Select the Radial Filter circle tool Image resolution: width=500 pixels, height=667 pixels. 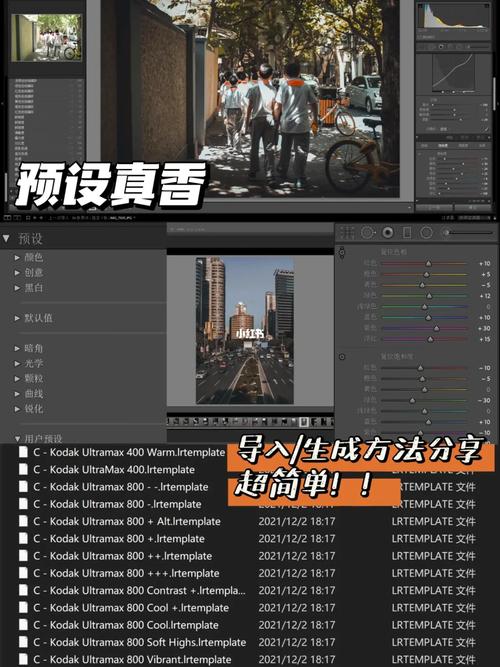coord(426,233)
